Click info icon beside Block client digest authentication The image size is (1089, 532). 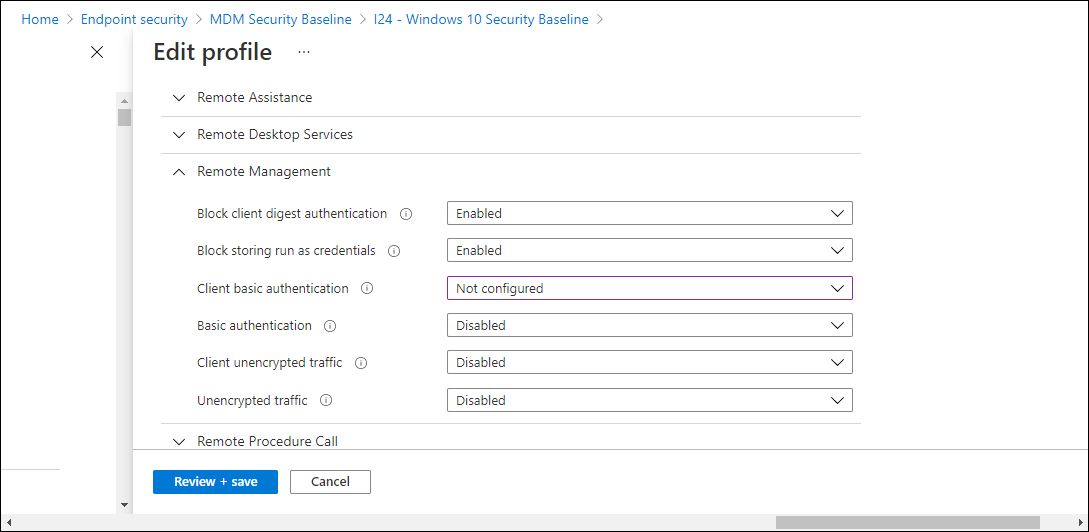[406, 214]
